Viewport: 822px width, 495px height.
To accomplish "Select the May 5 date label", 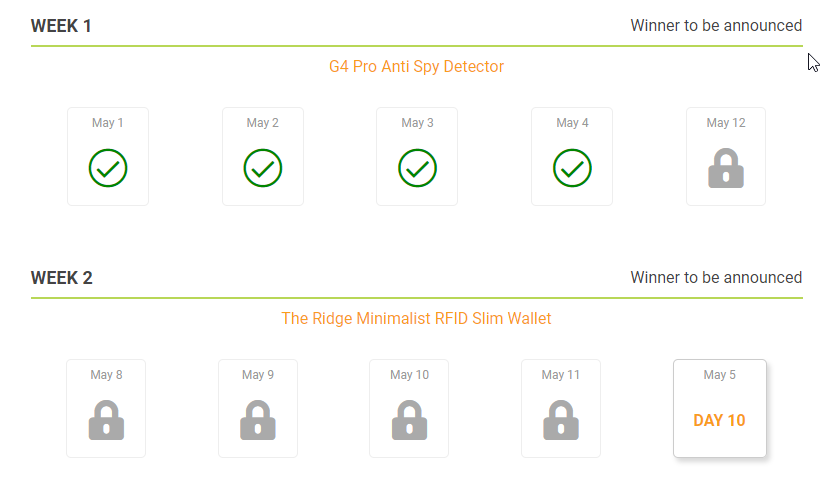I will (x=720, y=375).
